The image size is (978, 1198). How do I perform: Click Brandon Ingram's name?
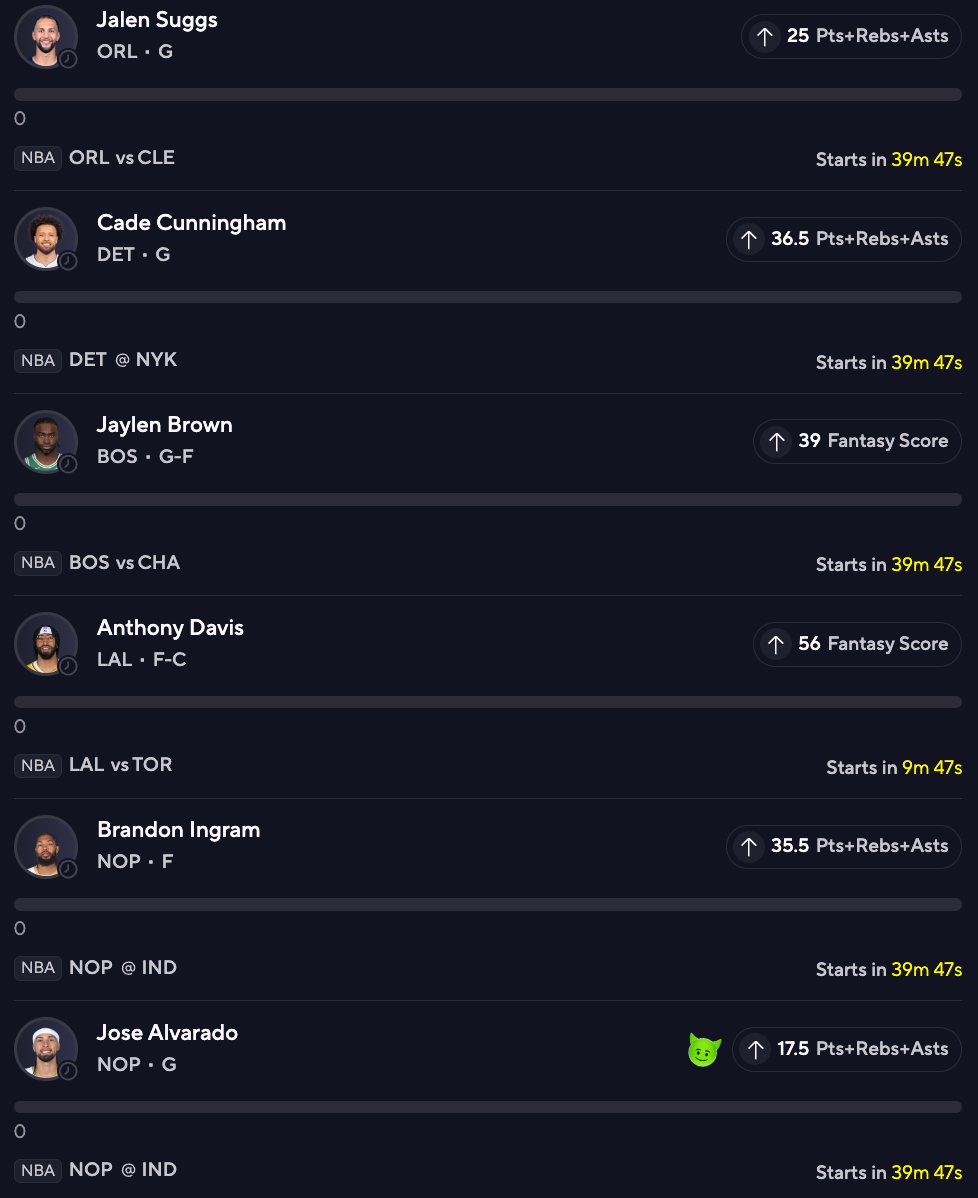click(178, 830)
